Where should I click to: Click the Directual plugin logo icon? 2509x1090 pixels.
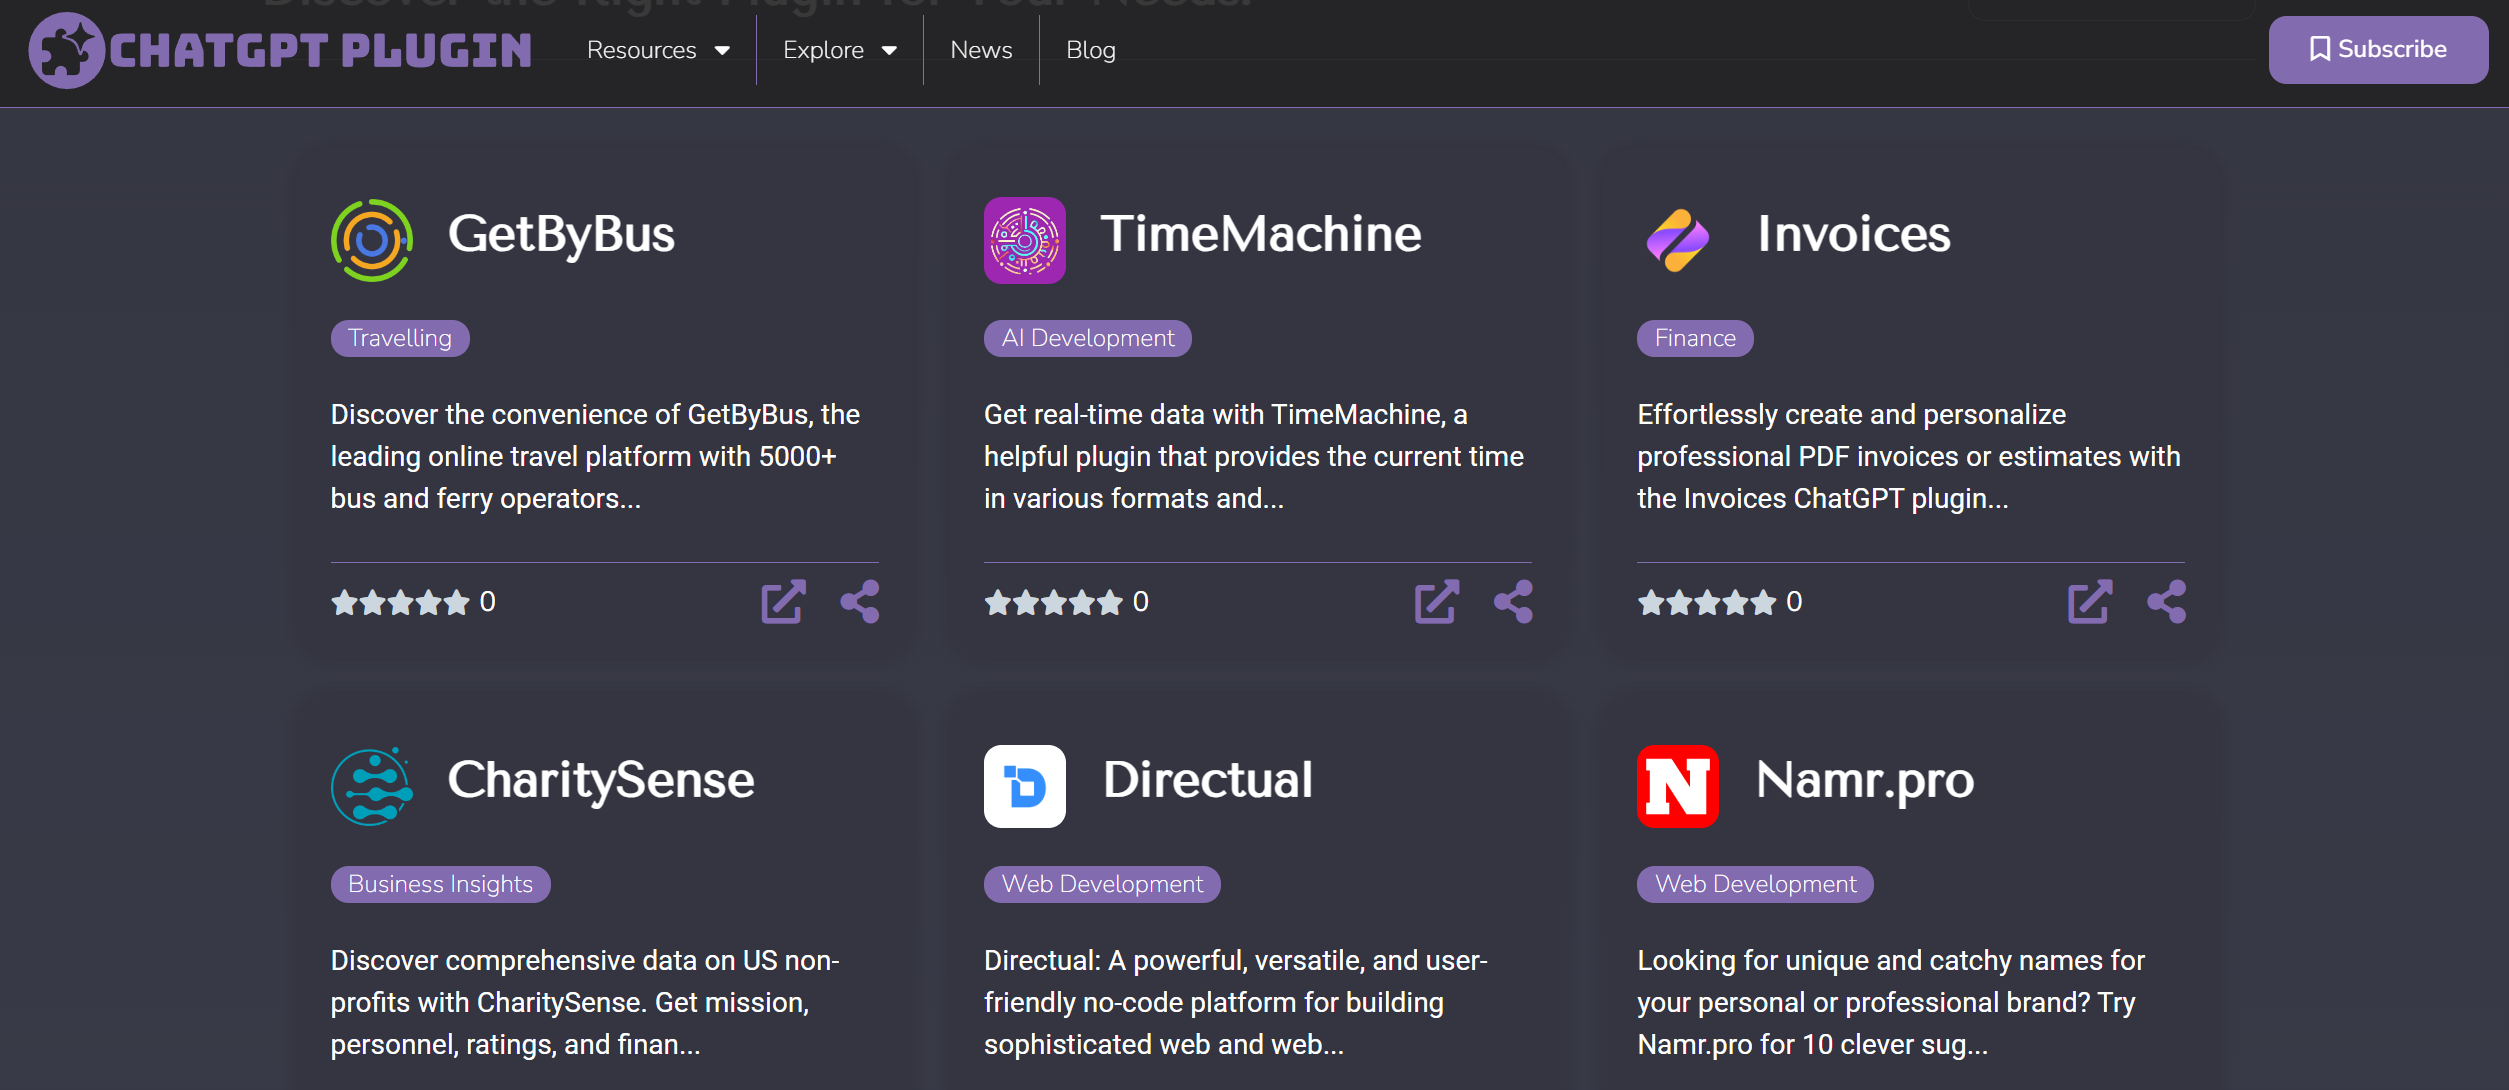(x=1024, y=786)
